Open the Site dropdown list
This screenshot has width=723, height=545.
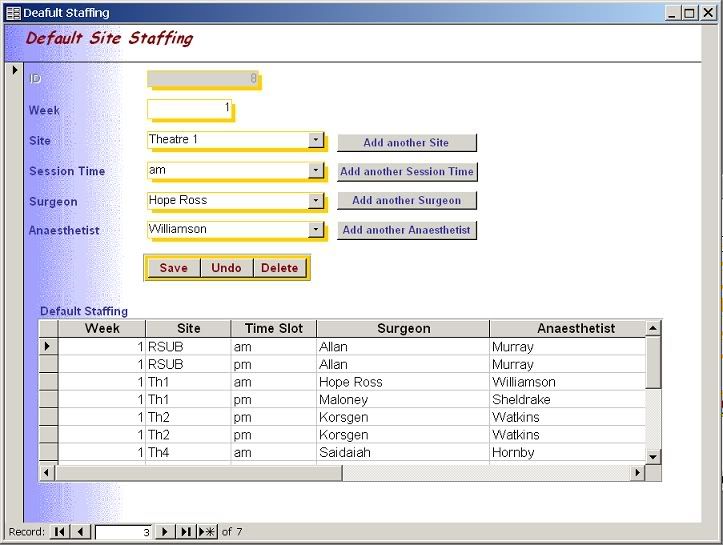coord(316,141)
